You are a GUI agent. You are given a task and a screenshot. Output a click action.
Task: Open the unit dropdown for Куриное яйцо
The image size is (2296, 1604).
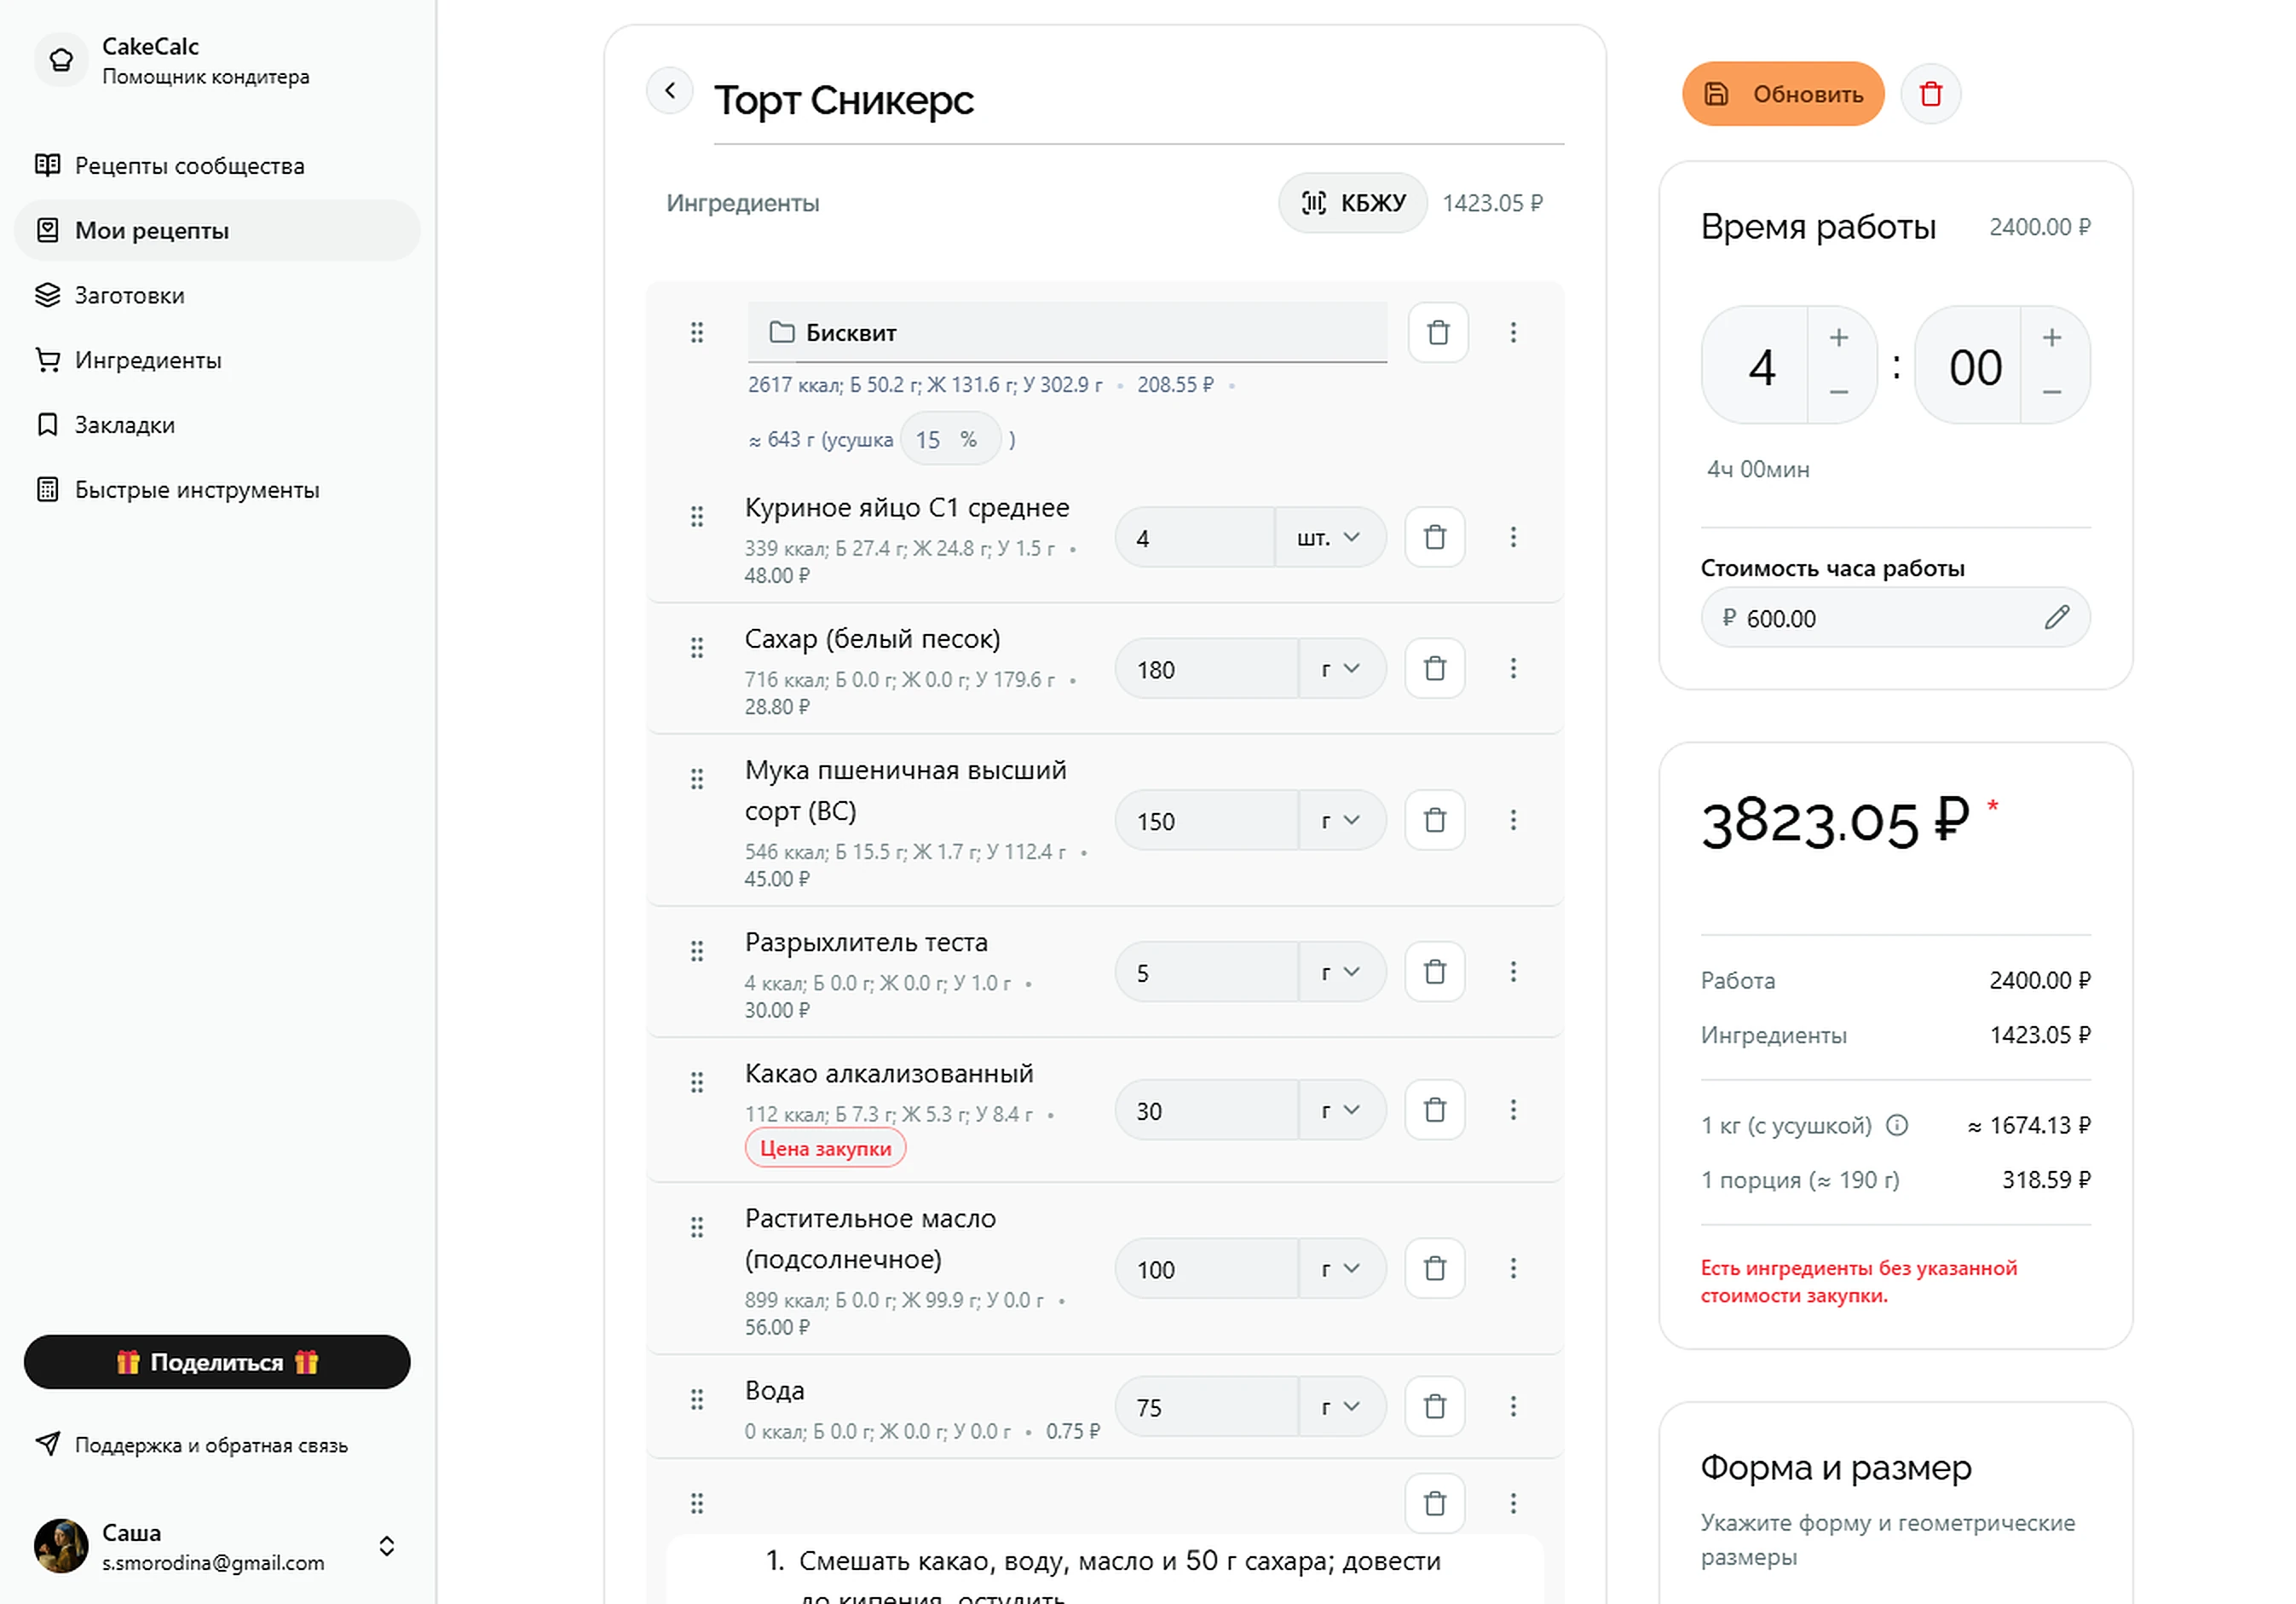click(x=1330, y=537)
